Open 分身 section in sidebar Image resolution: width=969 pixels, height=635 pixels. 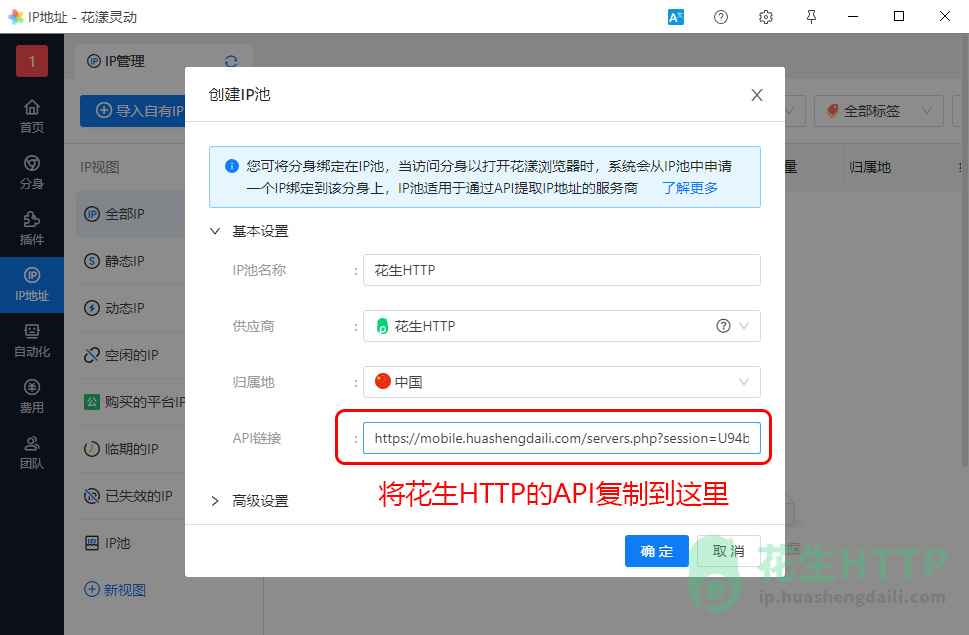point(32,172)
